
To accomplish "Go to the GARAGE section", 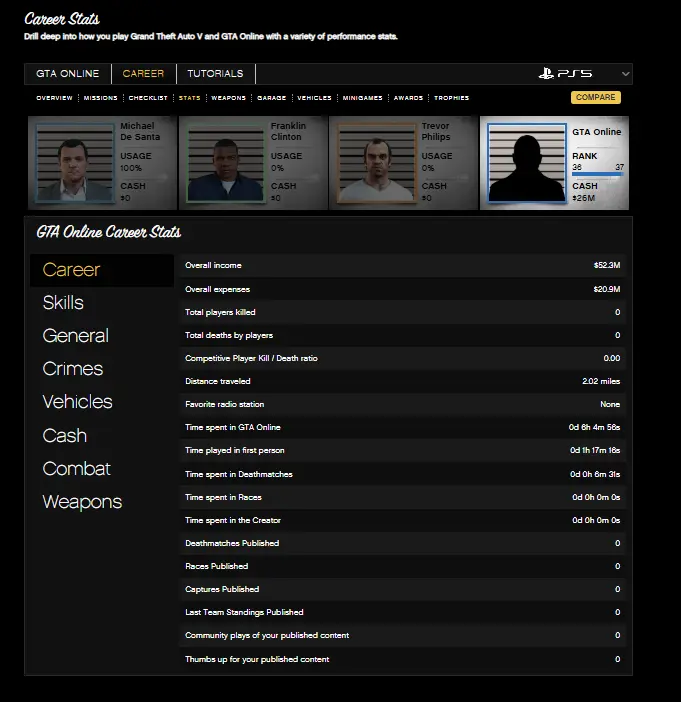I will (x=271, y=98).
